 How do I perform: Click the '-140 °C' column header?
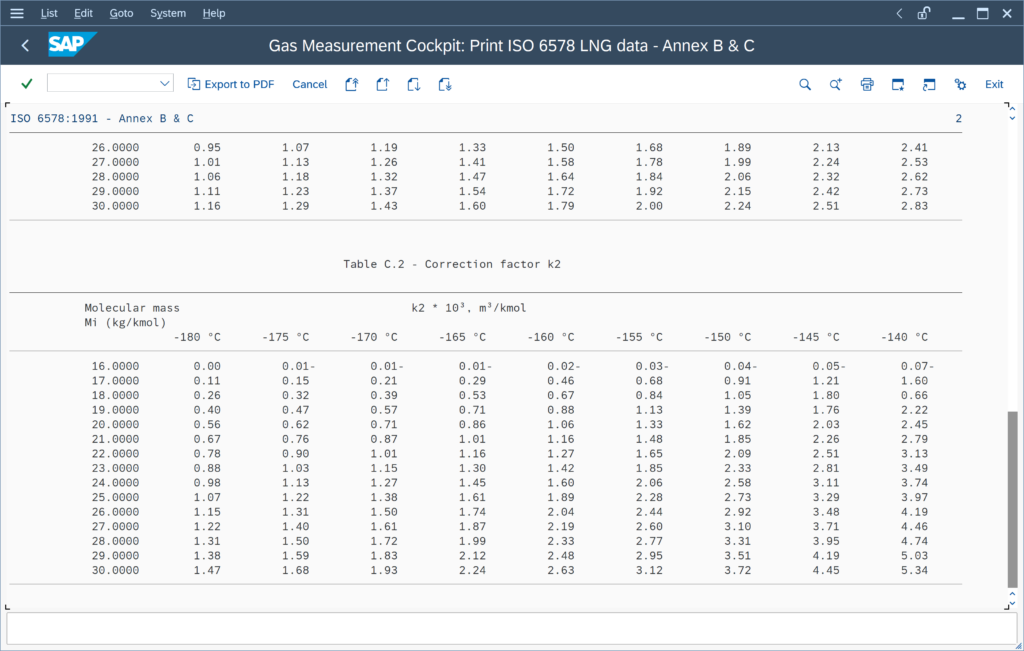click(x=904, y=337)
